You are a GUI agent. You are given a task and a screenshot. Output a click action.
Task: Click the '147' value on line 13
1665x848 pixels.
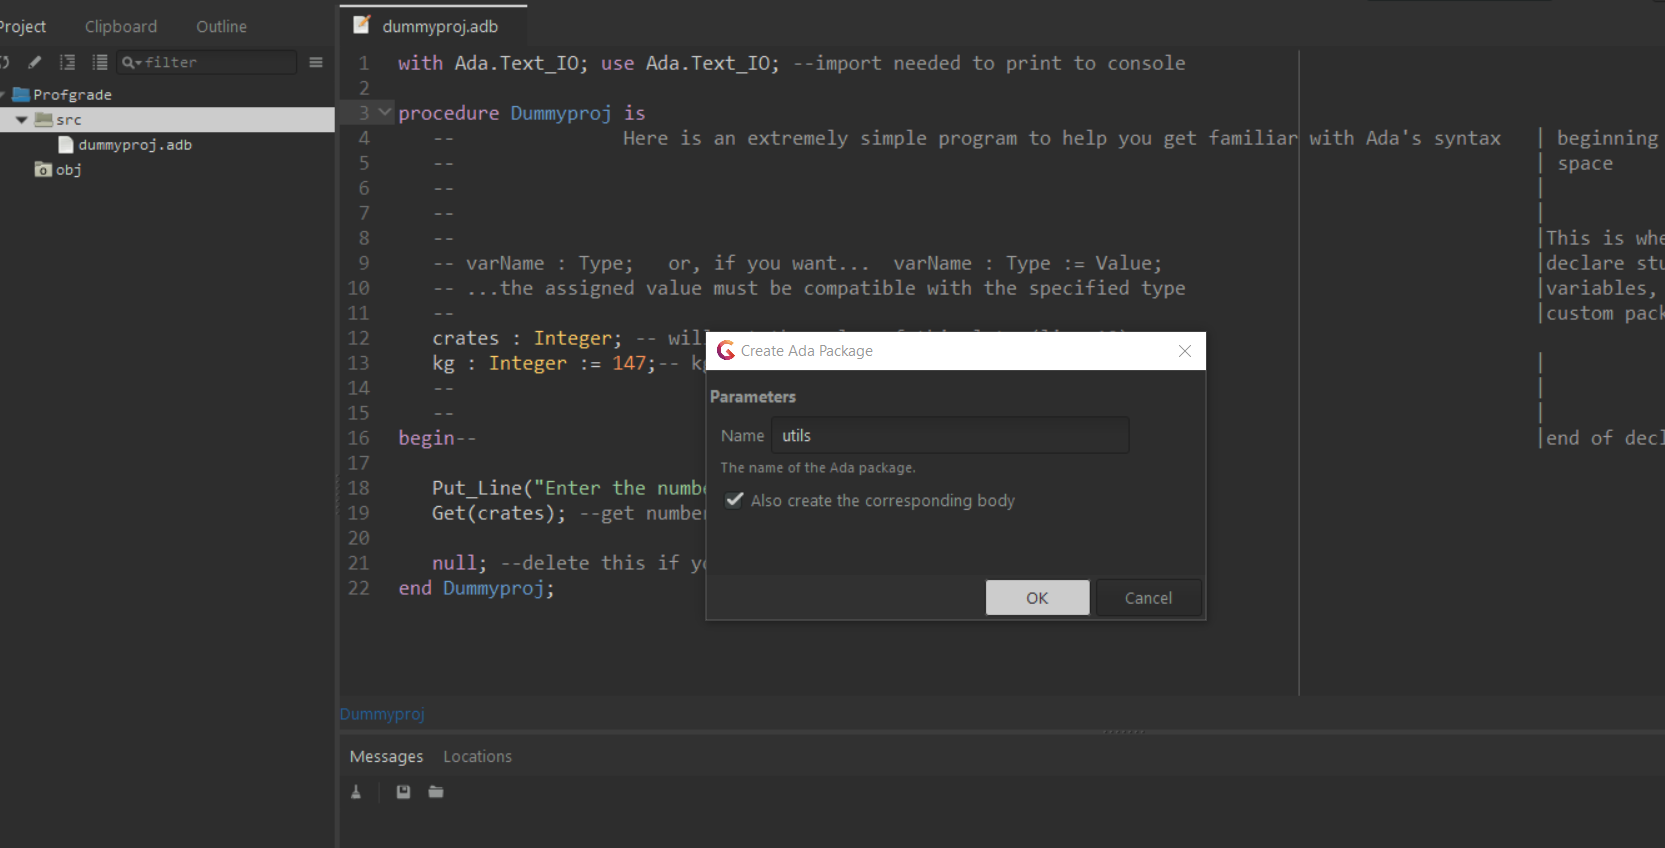click(629, 363)
